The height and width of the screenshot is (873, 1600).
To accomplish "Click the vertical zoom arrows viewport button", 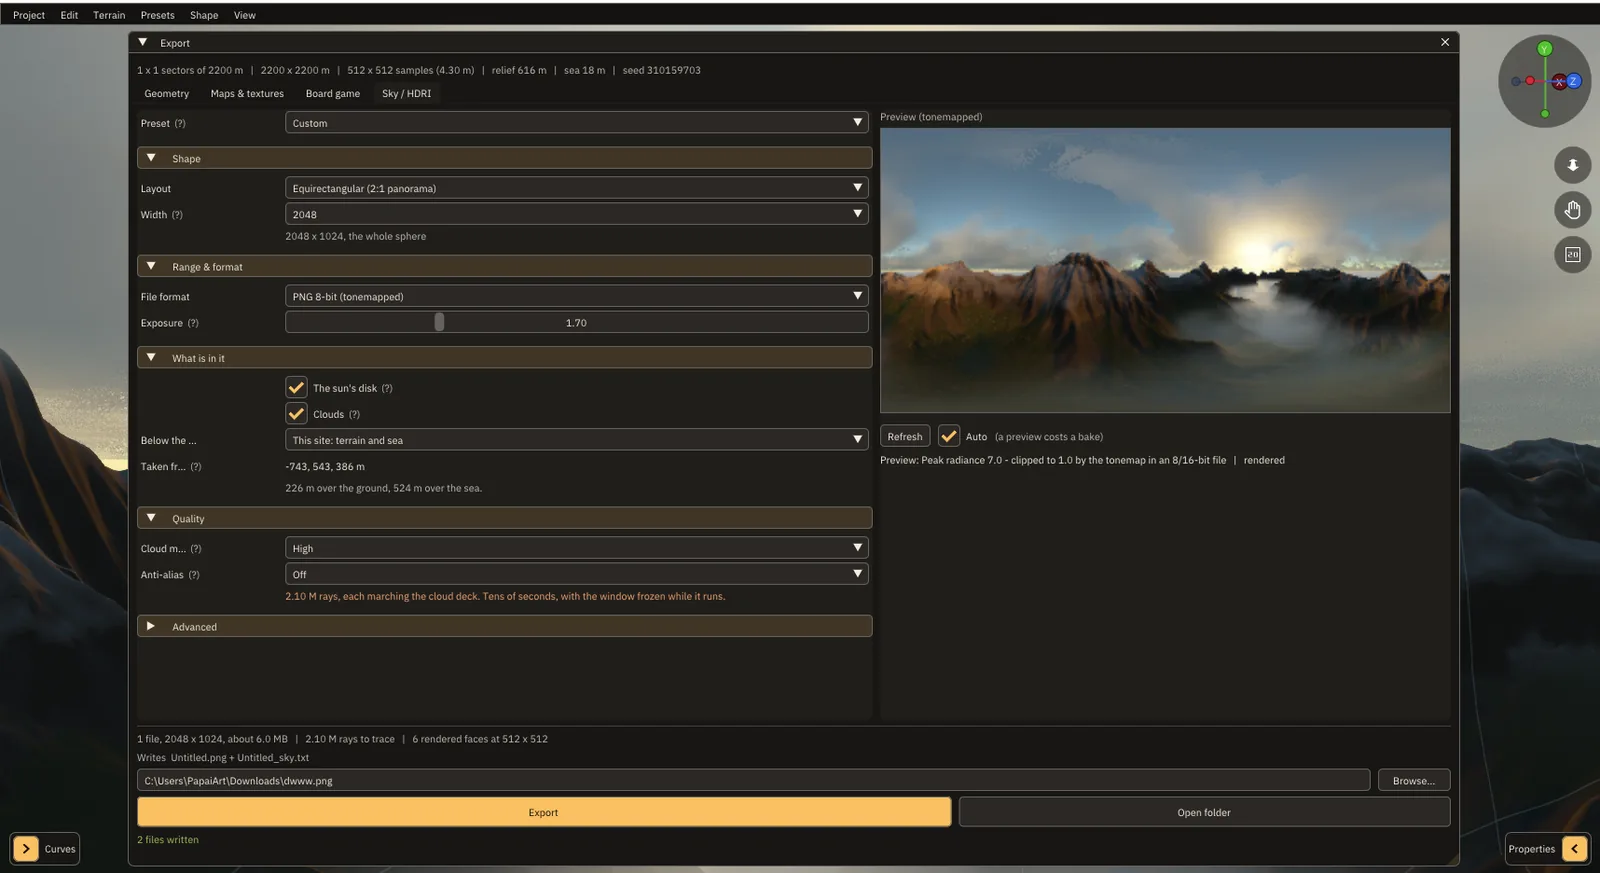I will click(x=1572, y=165).
